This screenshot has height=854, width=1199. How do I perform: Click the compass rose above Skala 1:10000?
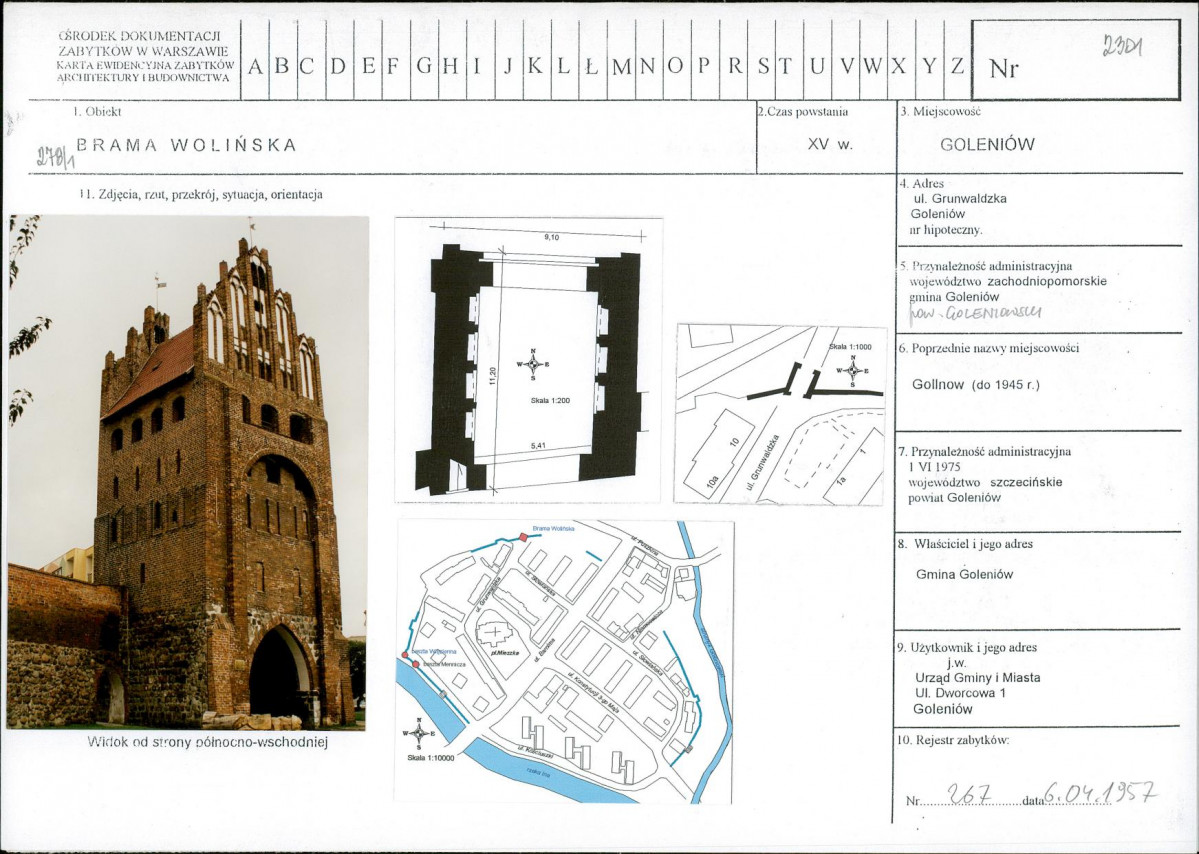[418, 734]
